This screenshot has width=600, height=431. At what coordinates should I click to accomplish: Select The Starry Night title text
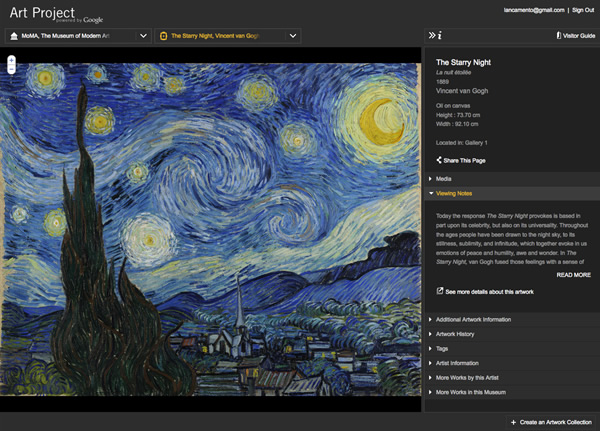point(463,62)
